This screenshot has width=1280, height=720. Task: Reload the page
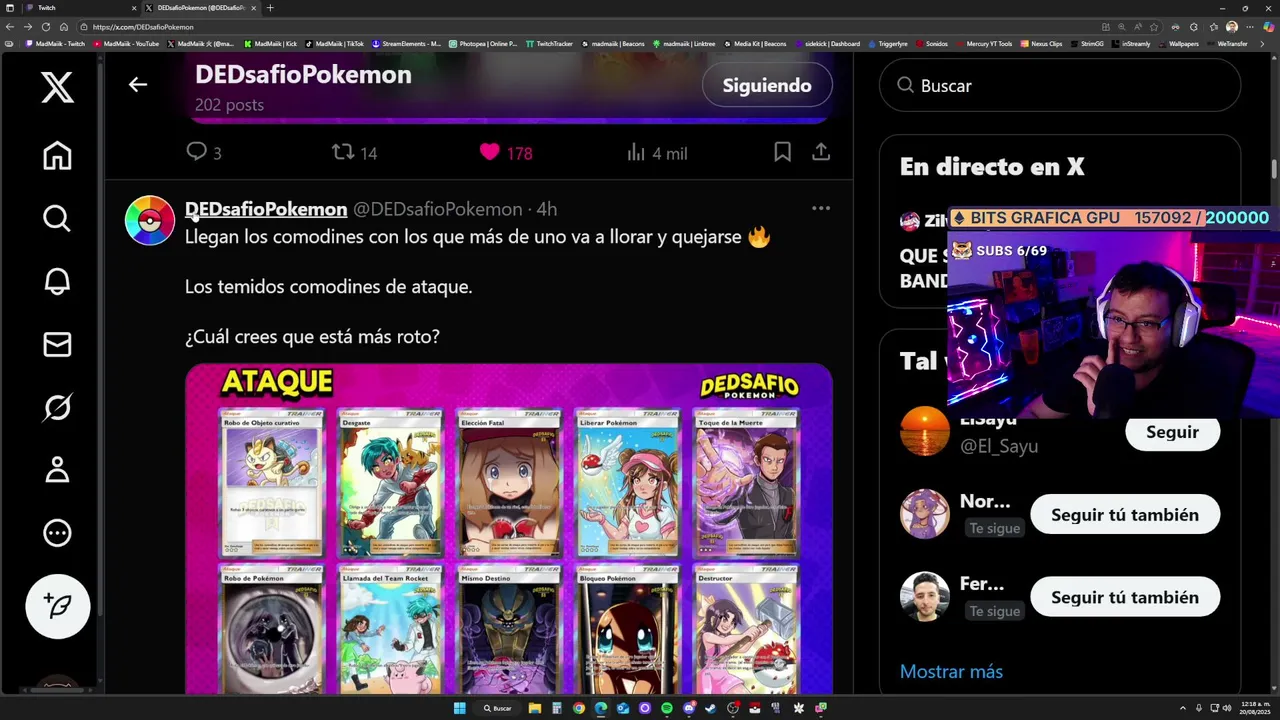[x=46, y=27]
